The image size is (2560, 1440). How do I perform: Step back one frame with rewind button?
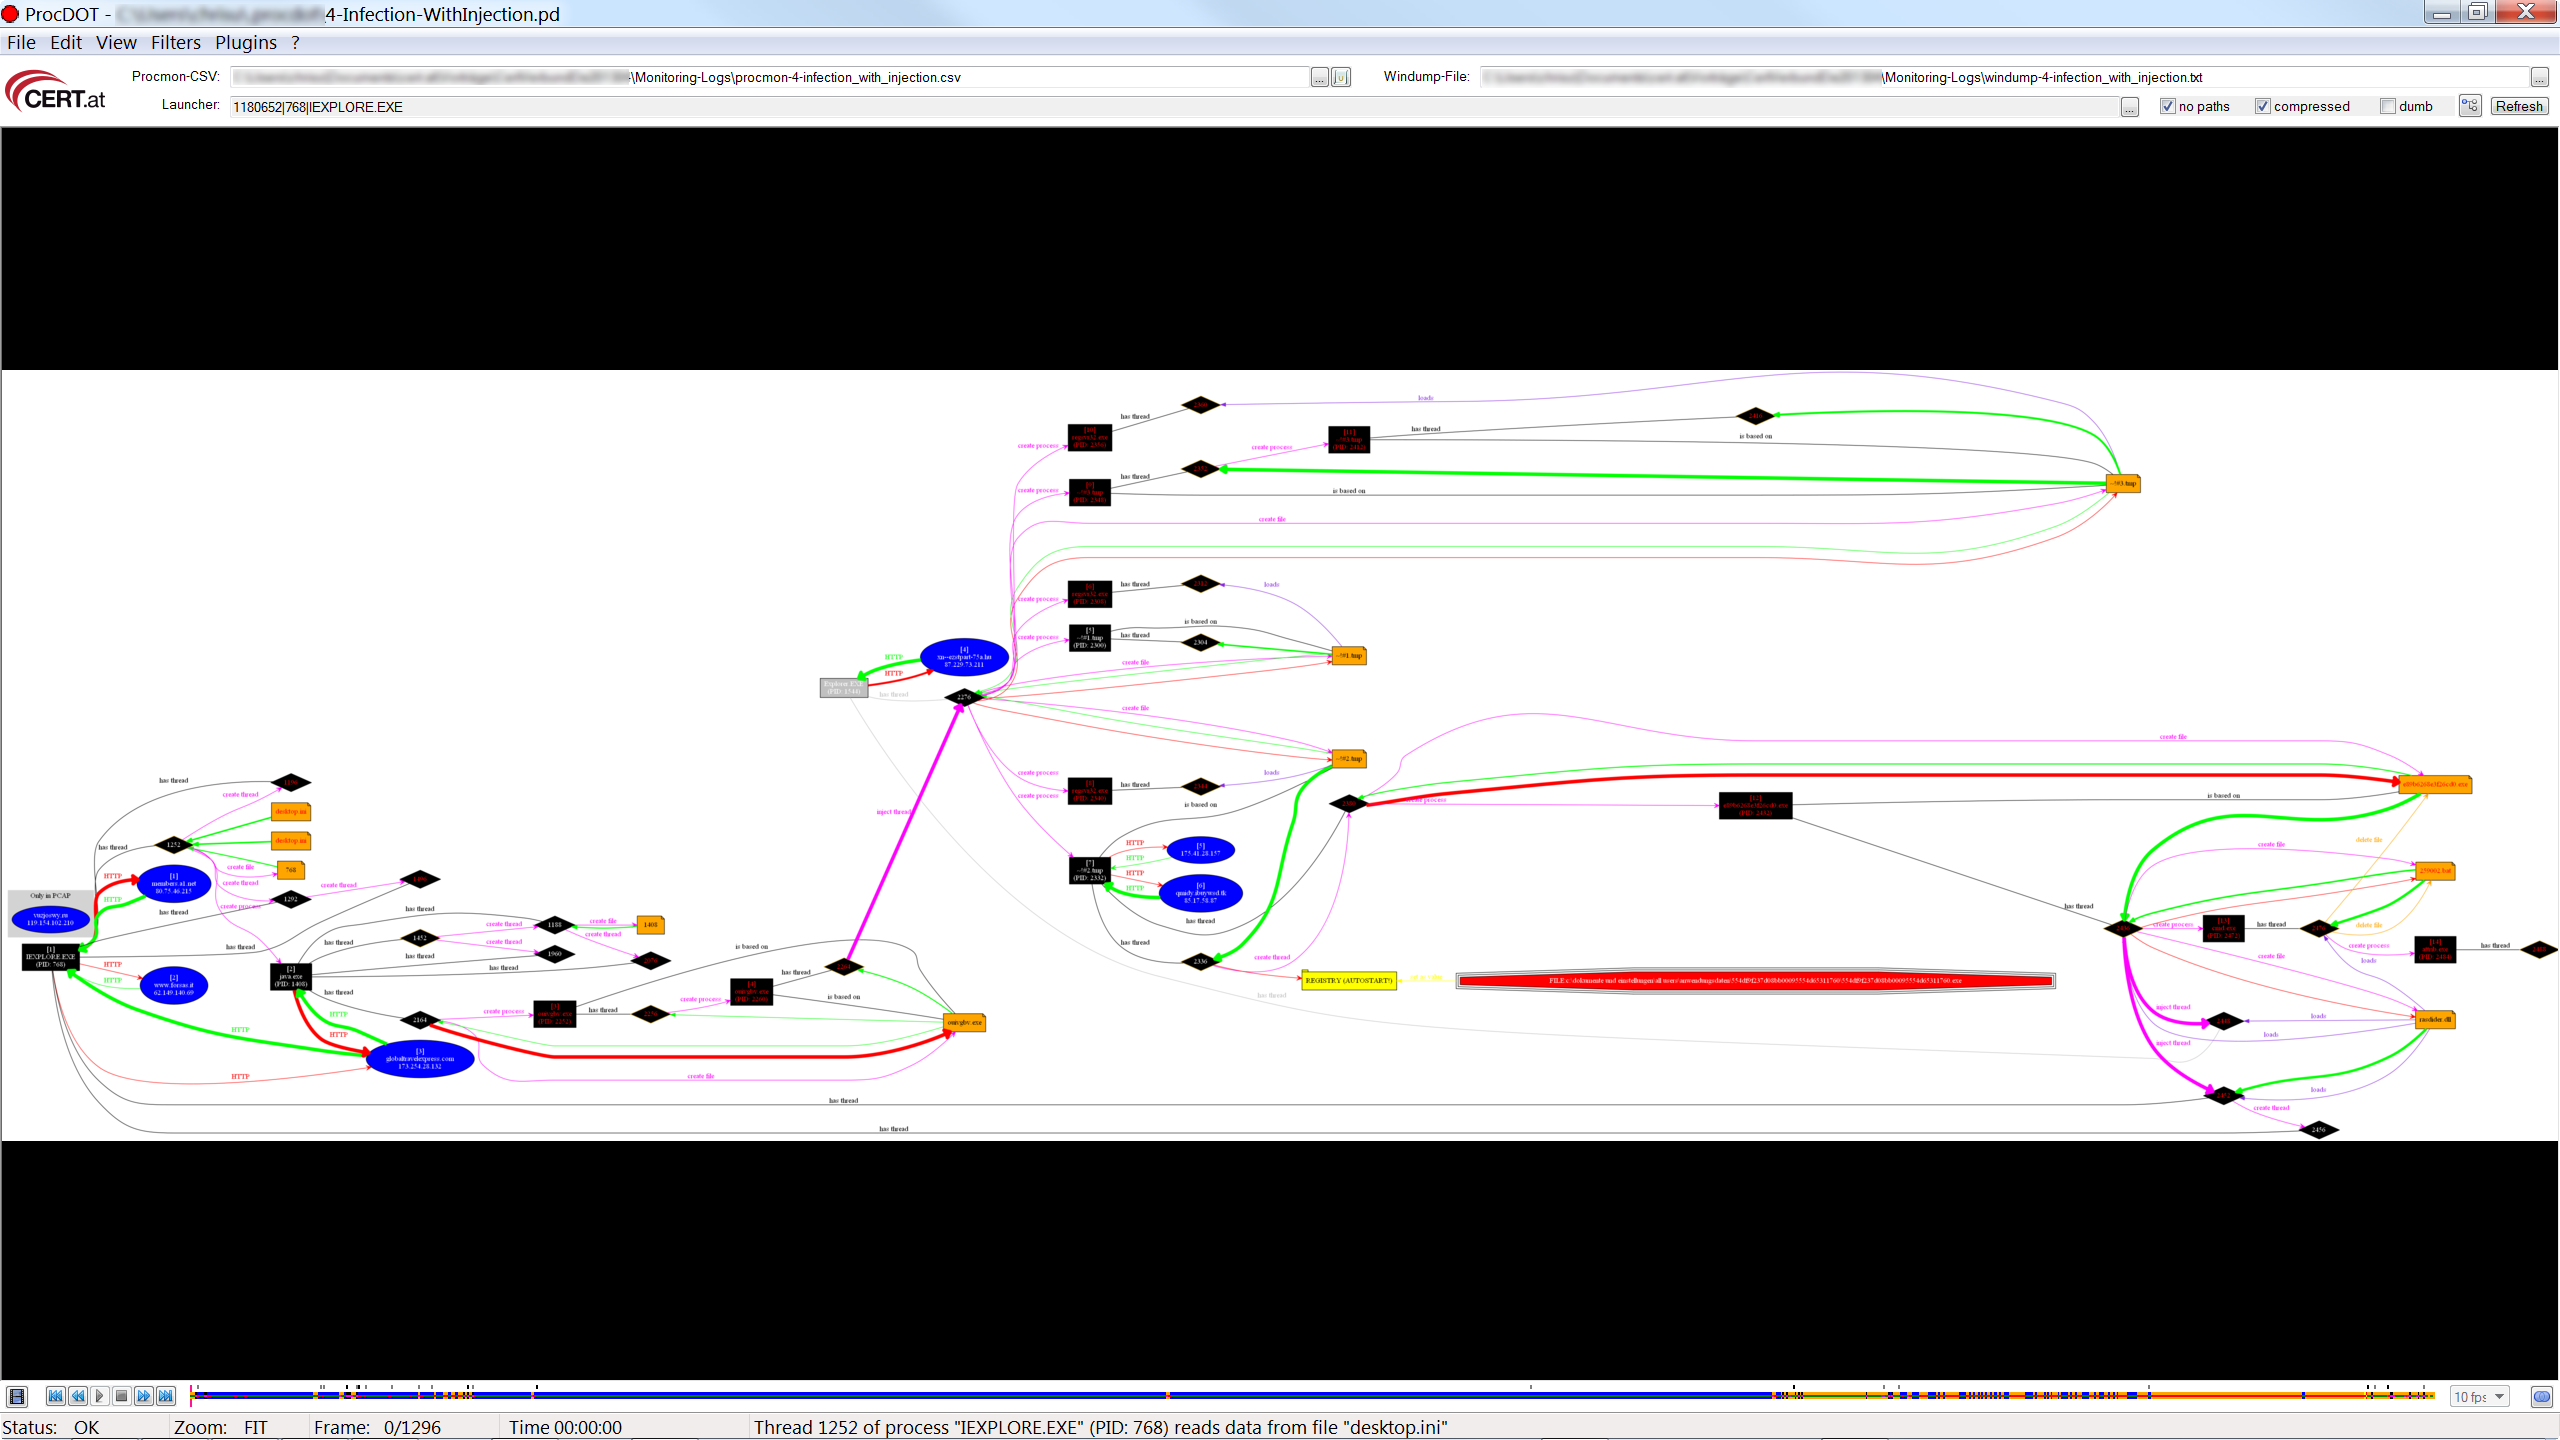coord(78,1396)
